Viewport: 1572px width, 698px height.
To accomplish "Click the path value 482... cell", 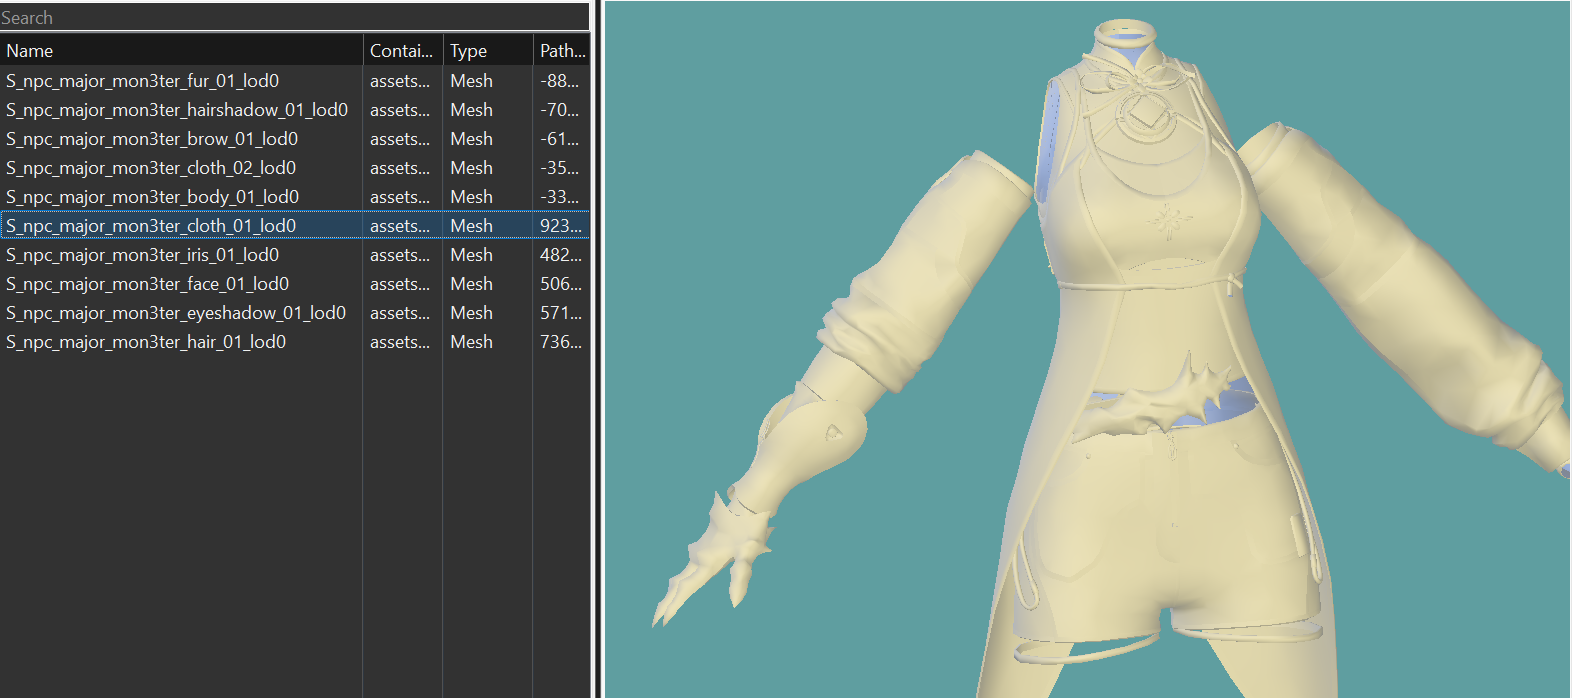I will point(561,255).
